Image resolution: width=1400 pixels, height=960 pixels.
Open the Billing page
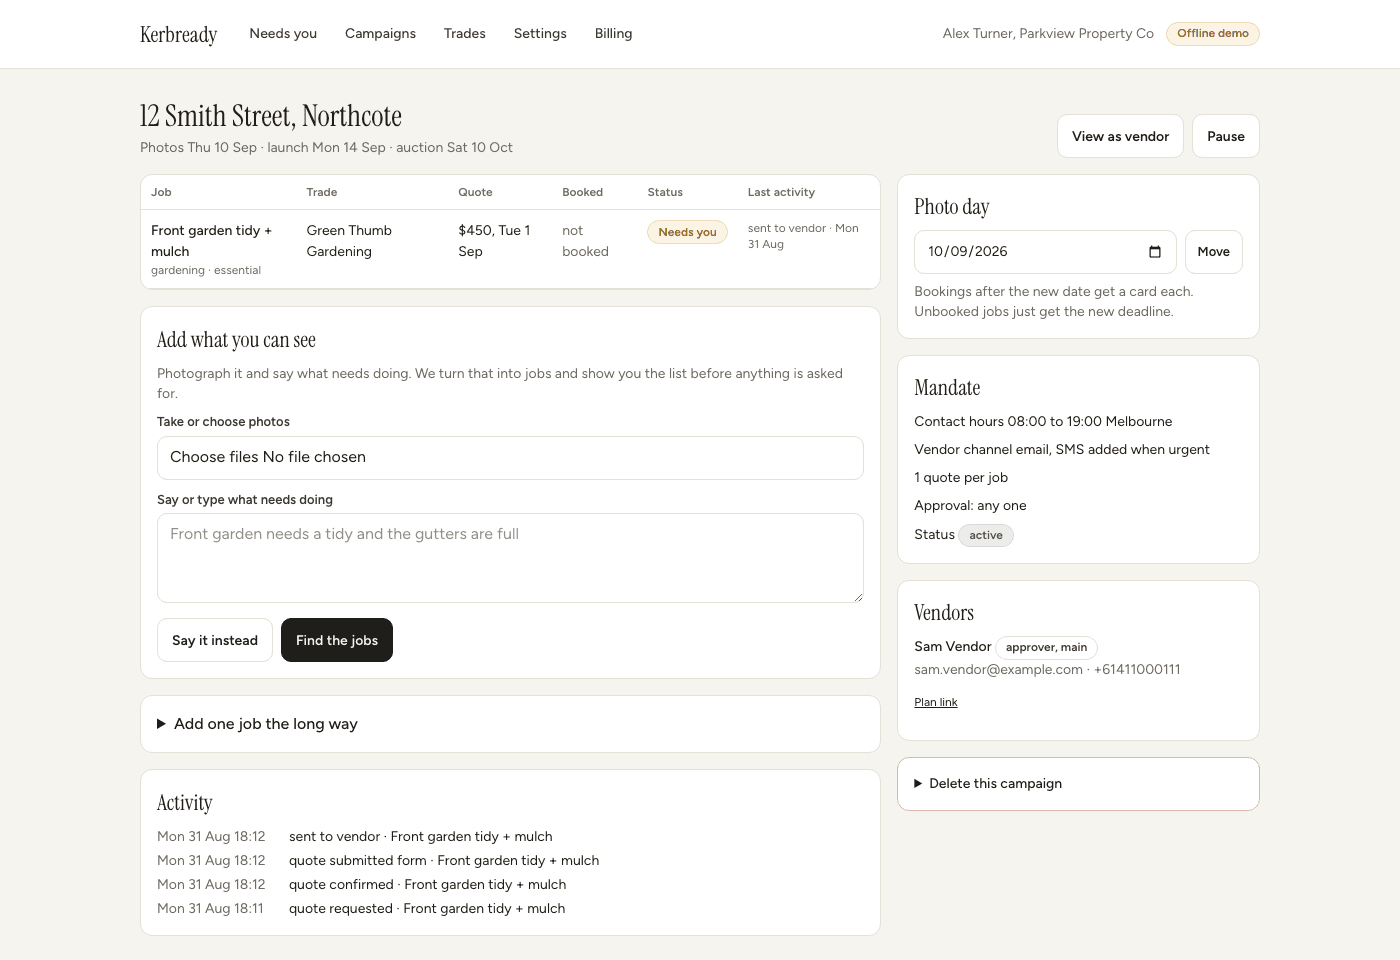pos(613,34)
